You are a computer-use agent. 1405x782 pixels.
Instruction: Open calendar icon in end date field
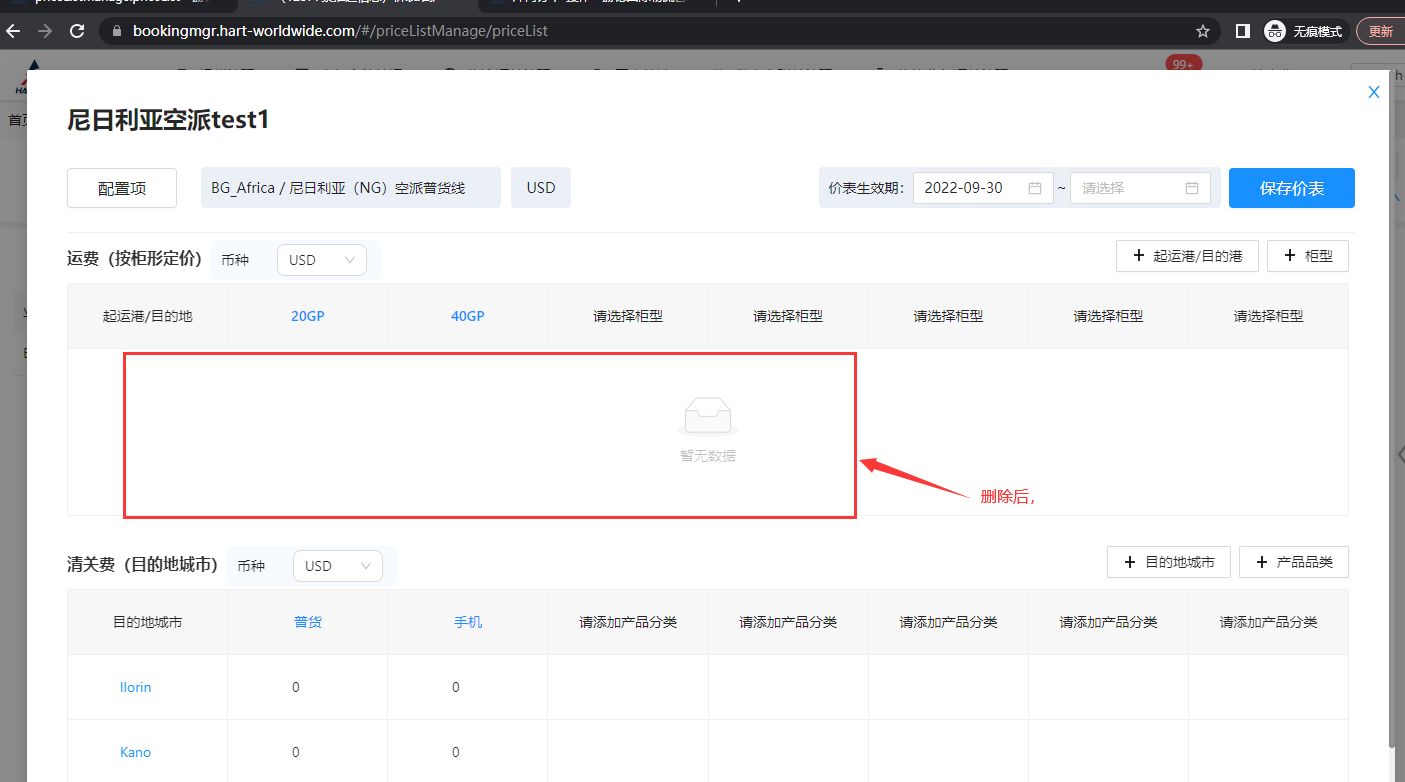pos(1191,188)
